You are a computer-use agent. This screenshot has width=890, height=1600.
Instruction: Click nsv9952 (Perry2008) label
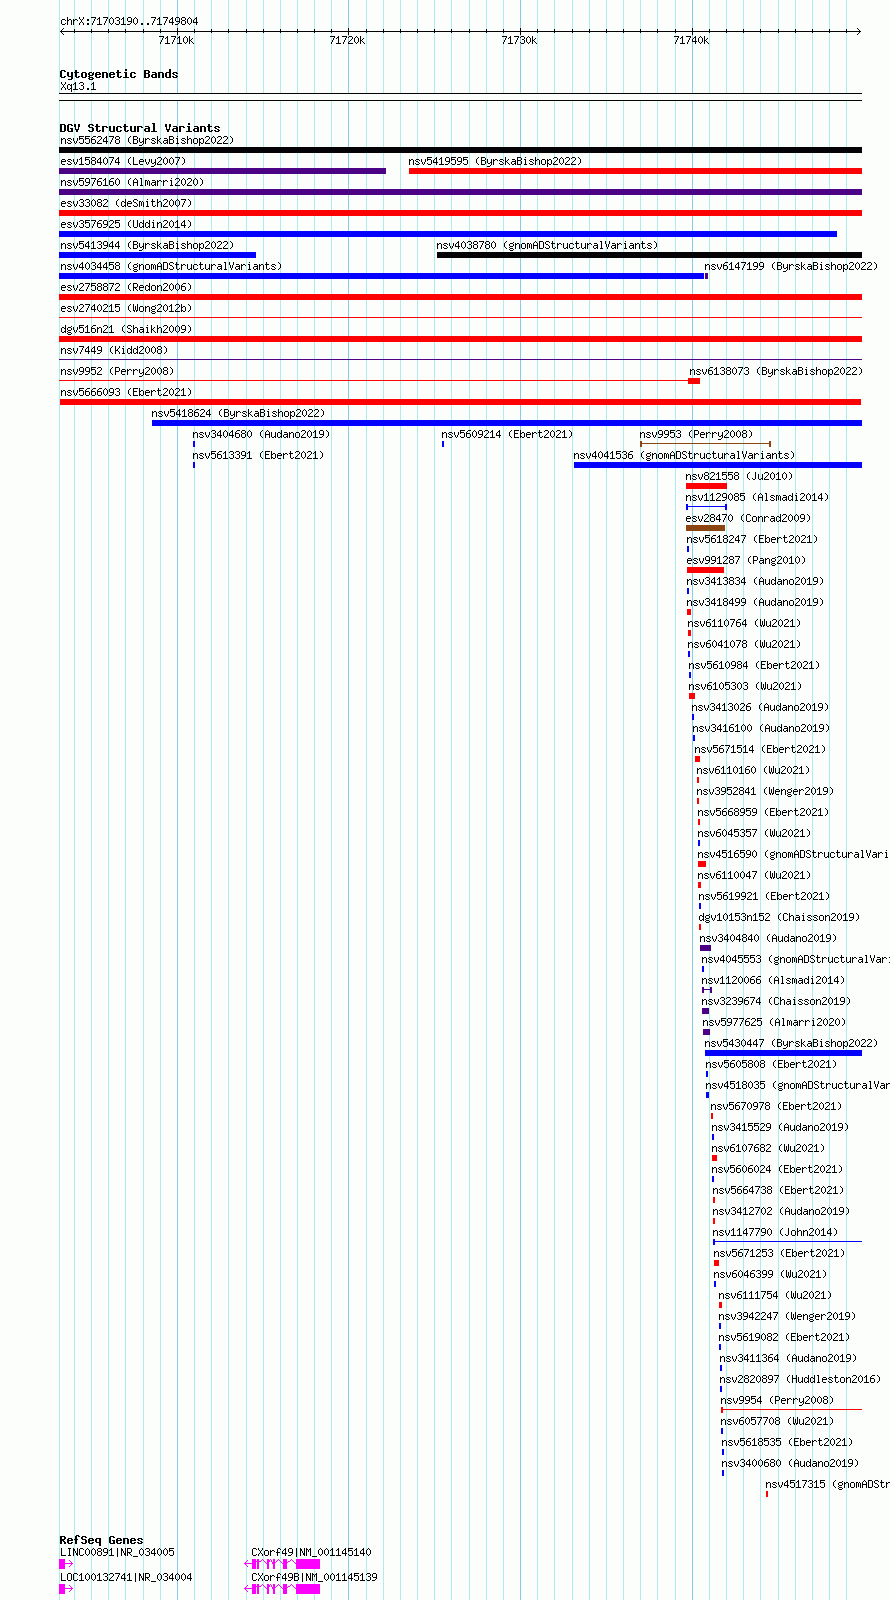pyautogui.click(x=117, y=371)
